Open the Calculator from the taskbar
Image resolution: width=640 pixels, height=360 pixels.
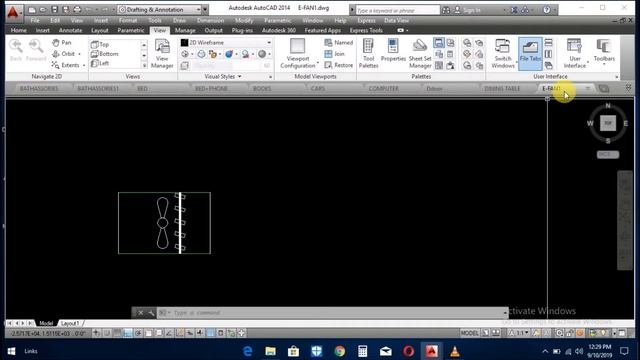coord(362,351)
